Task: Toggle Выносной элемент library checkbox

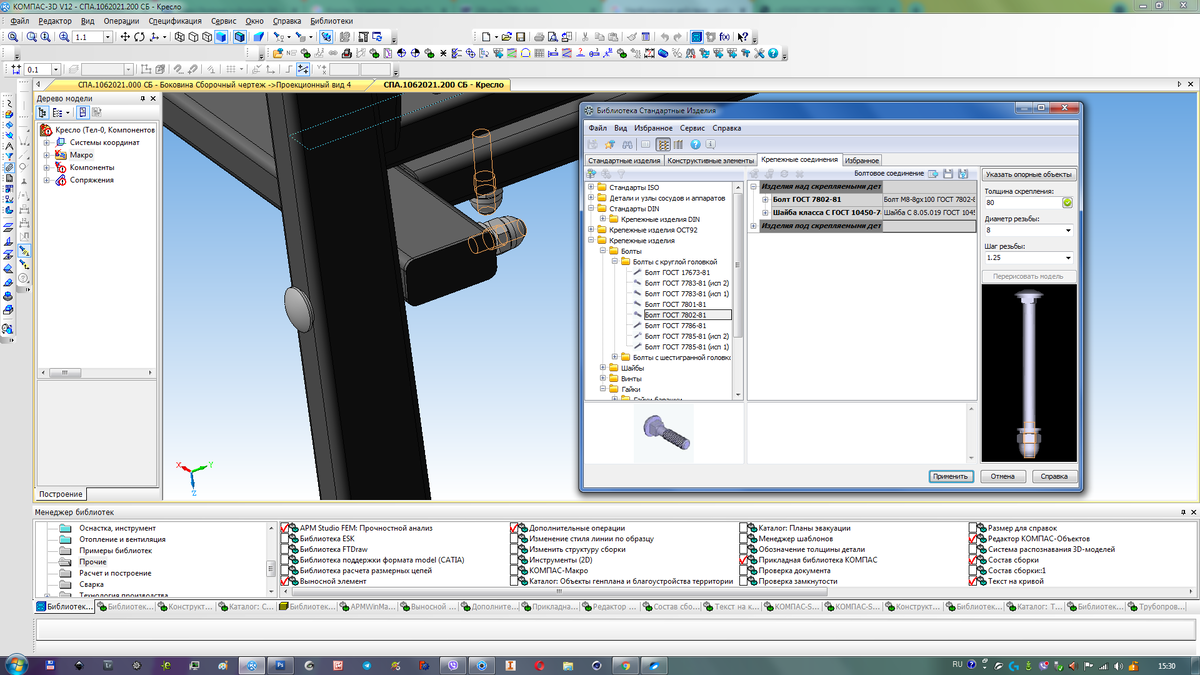Action: coord(285,580)
